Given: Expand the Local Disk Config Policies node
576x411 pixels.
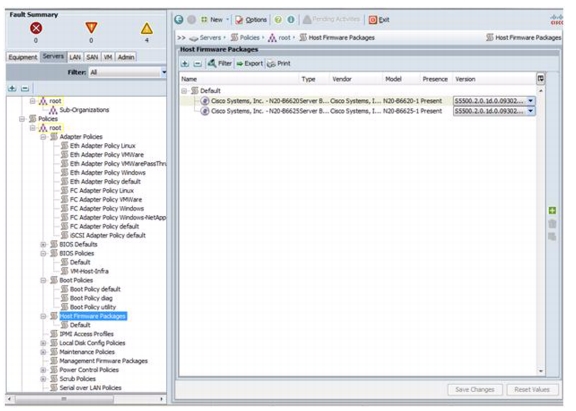Looking at the screenshot, I should pyautogui.click(x=43, y=343).
